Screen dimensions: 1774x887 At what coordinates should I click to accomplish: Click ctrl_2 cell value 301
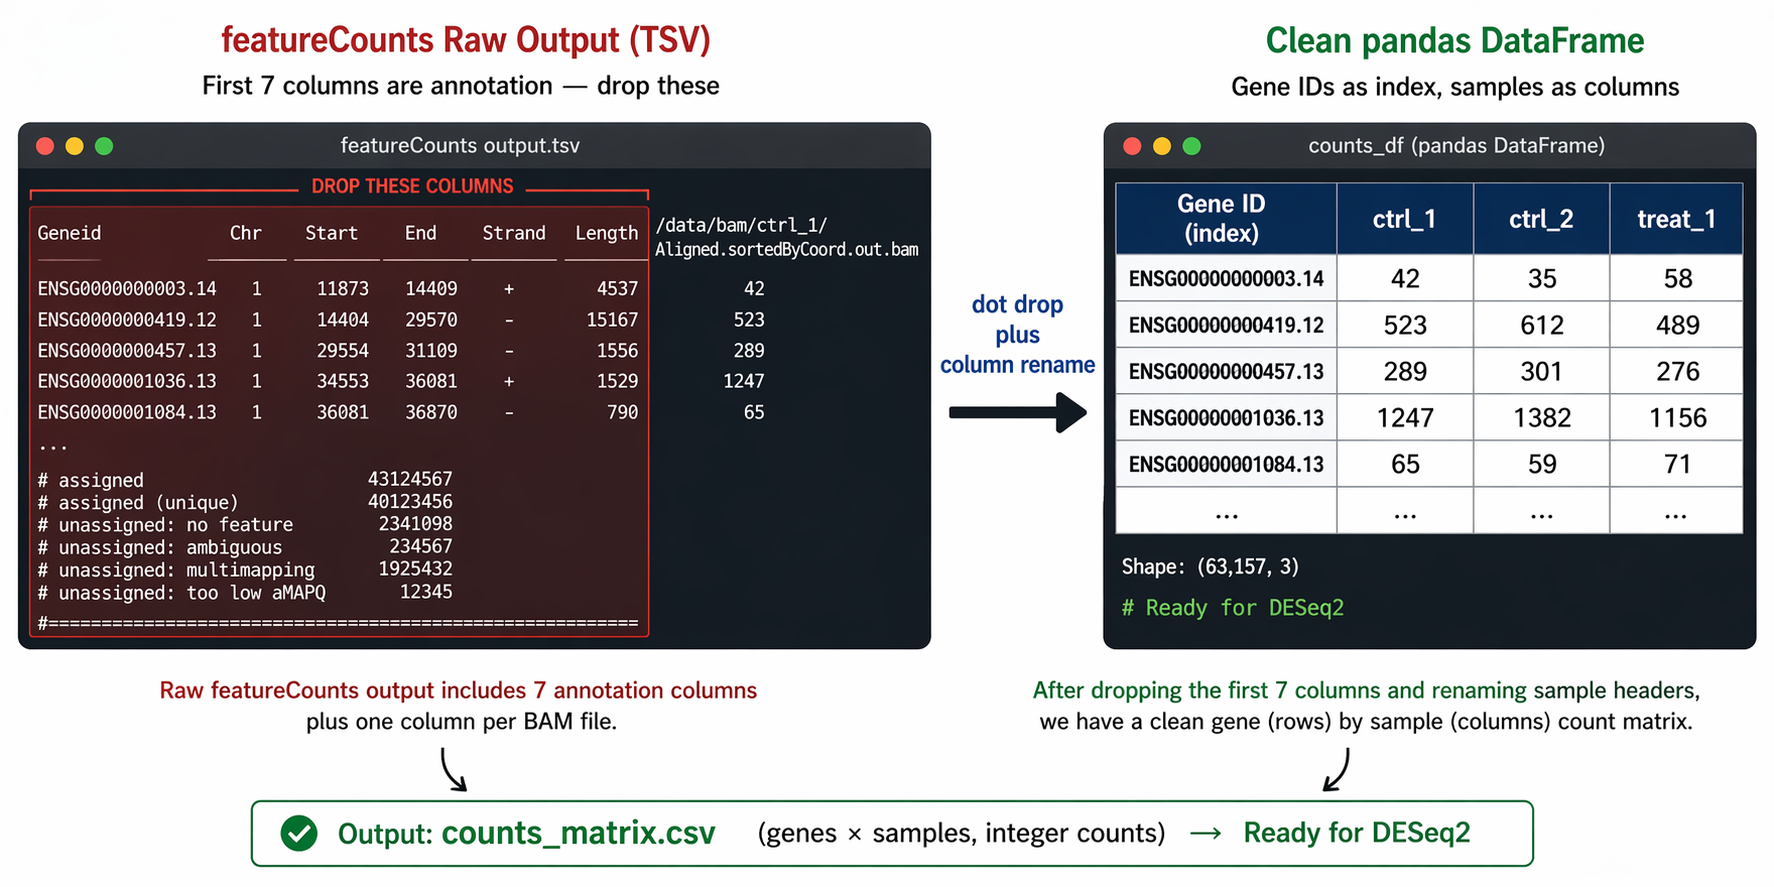[x=1542, y=372]
